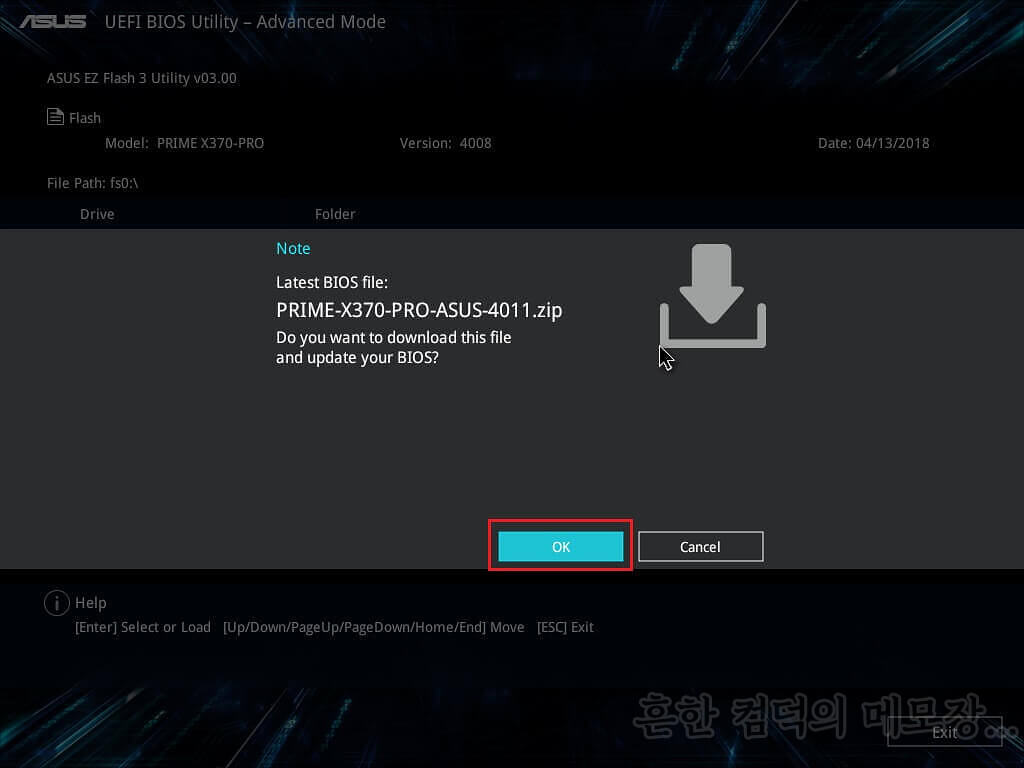
Task: Click the File Path fs0:\ text
Action: [x=93, y=183]
